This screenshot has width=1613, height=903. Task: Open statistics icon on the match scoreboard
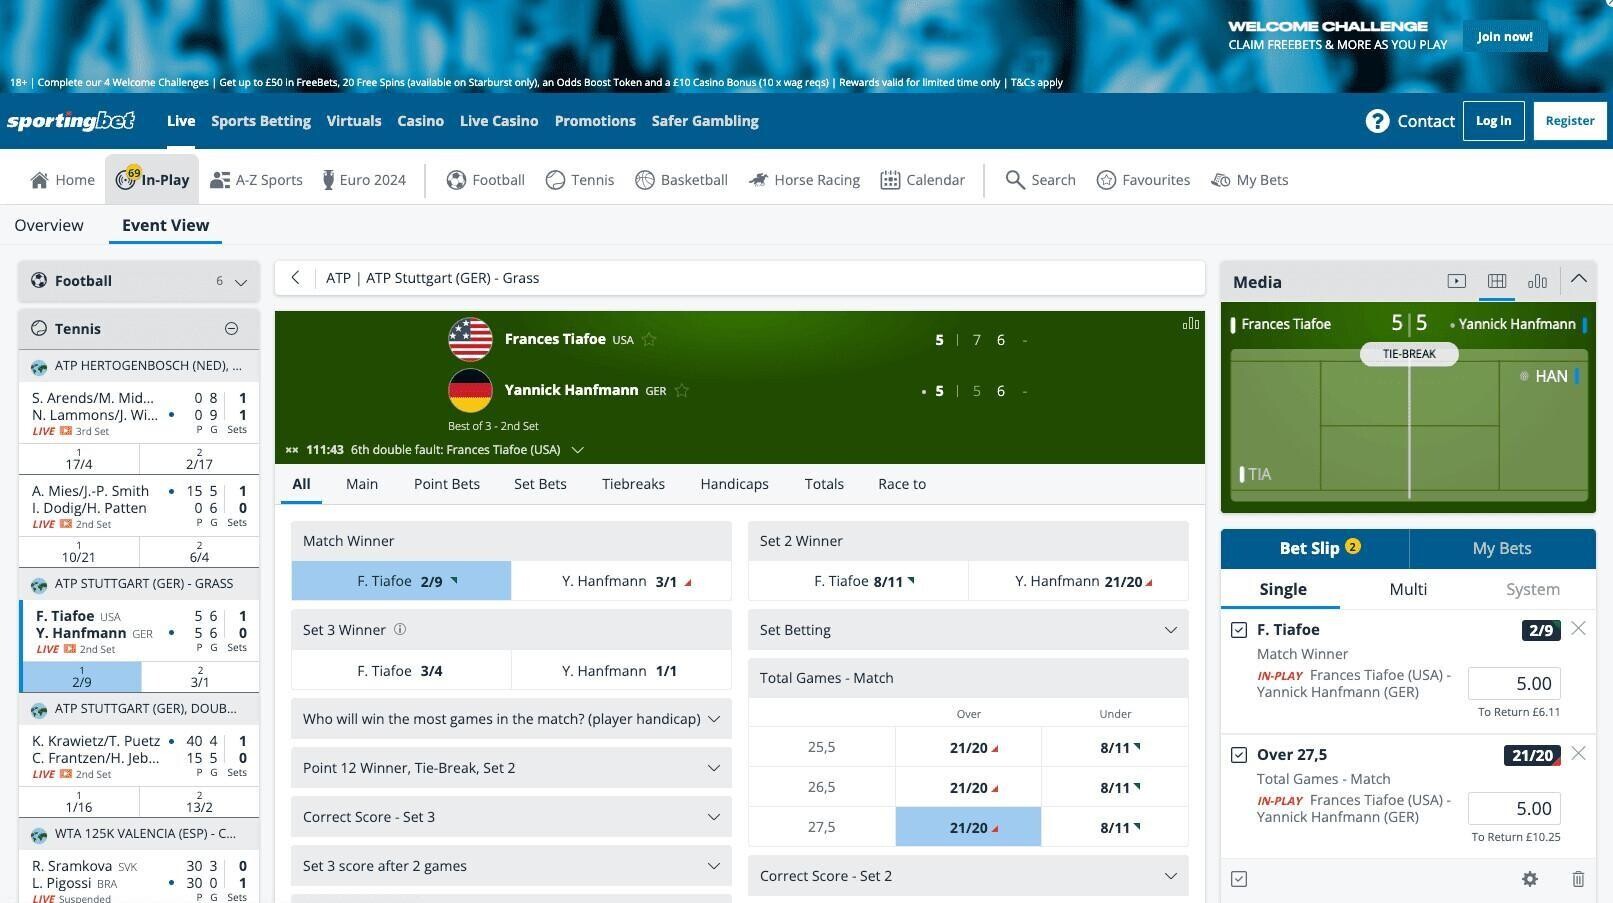[x=1191, y=324]
